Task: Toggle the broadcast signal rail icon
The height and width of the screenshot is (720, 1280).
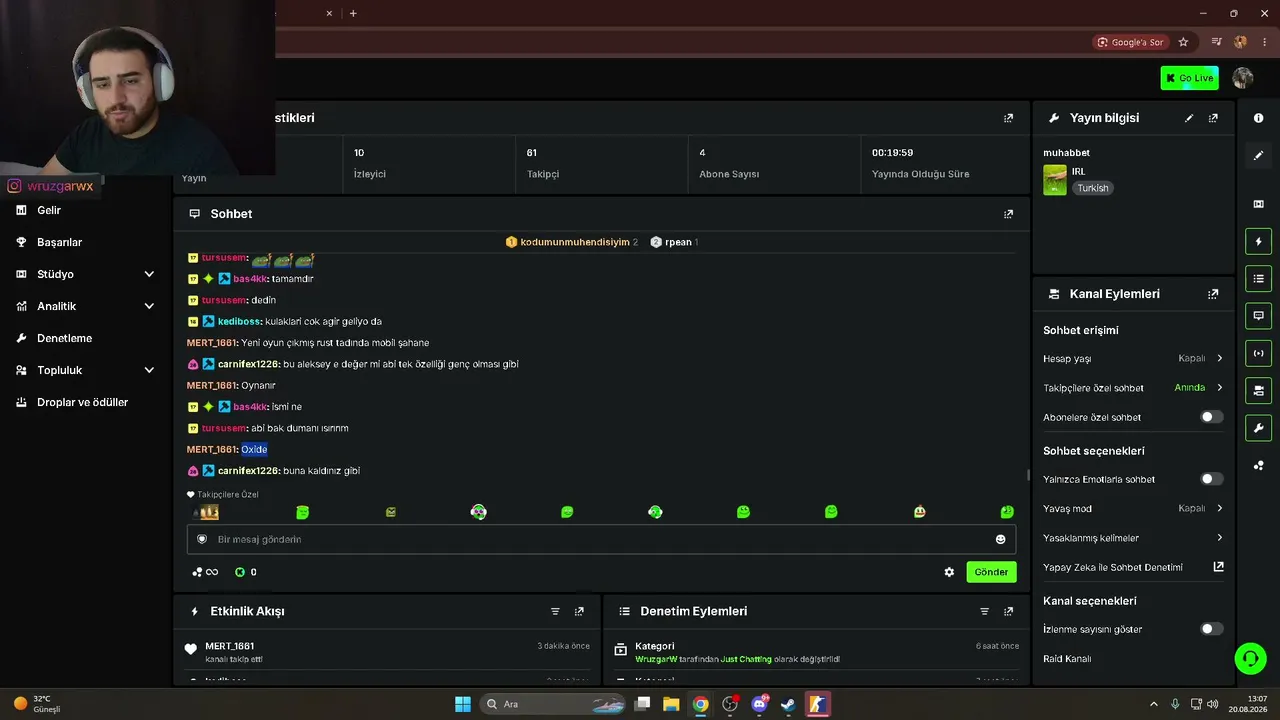Action: coord(1258,353)
